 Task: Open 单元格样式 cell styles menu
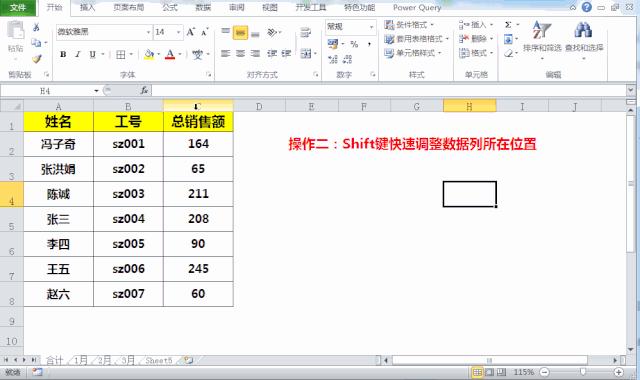tap(413, 53)
